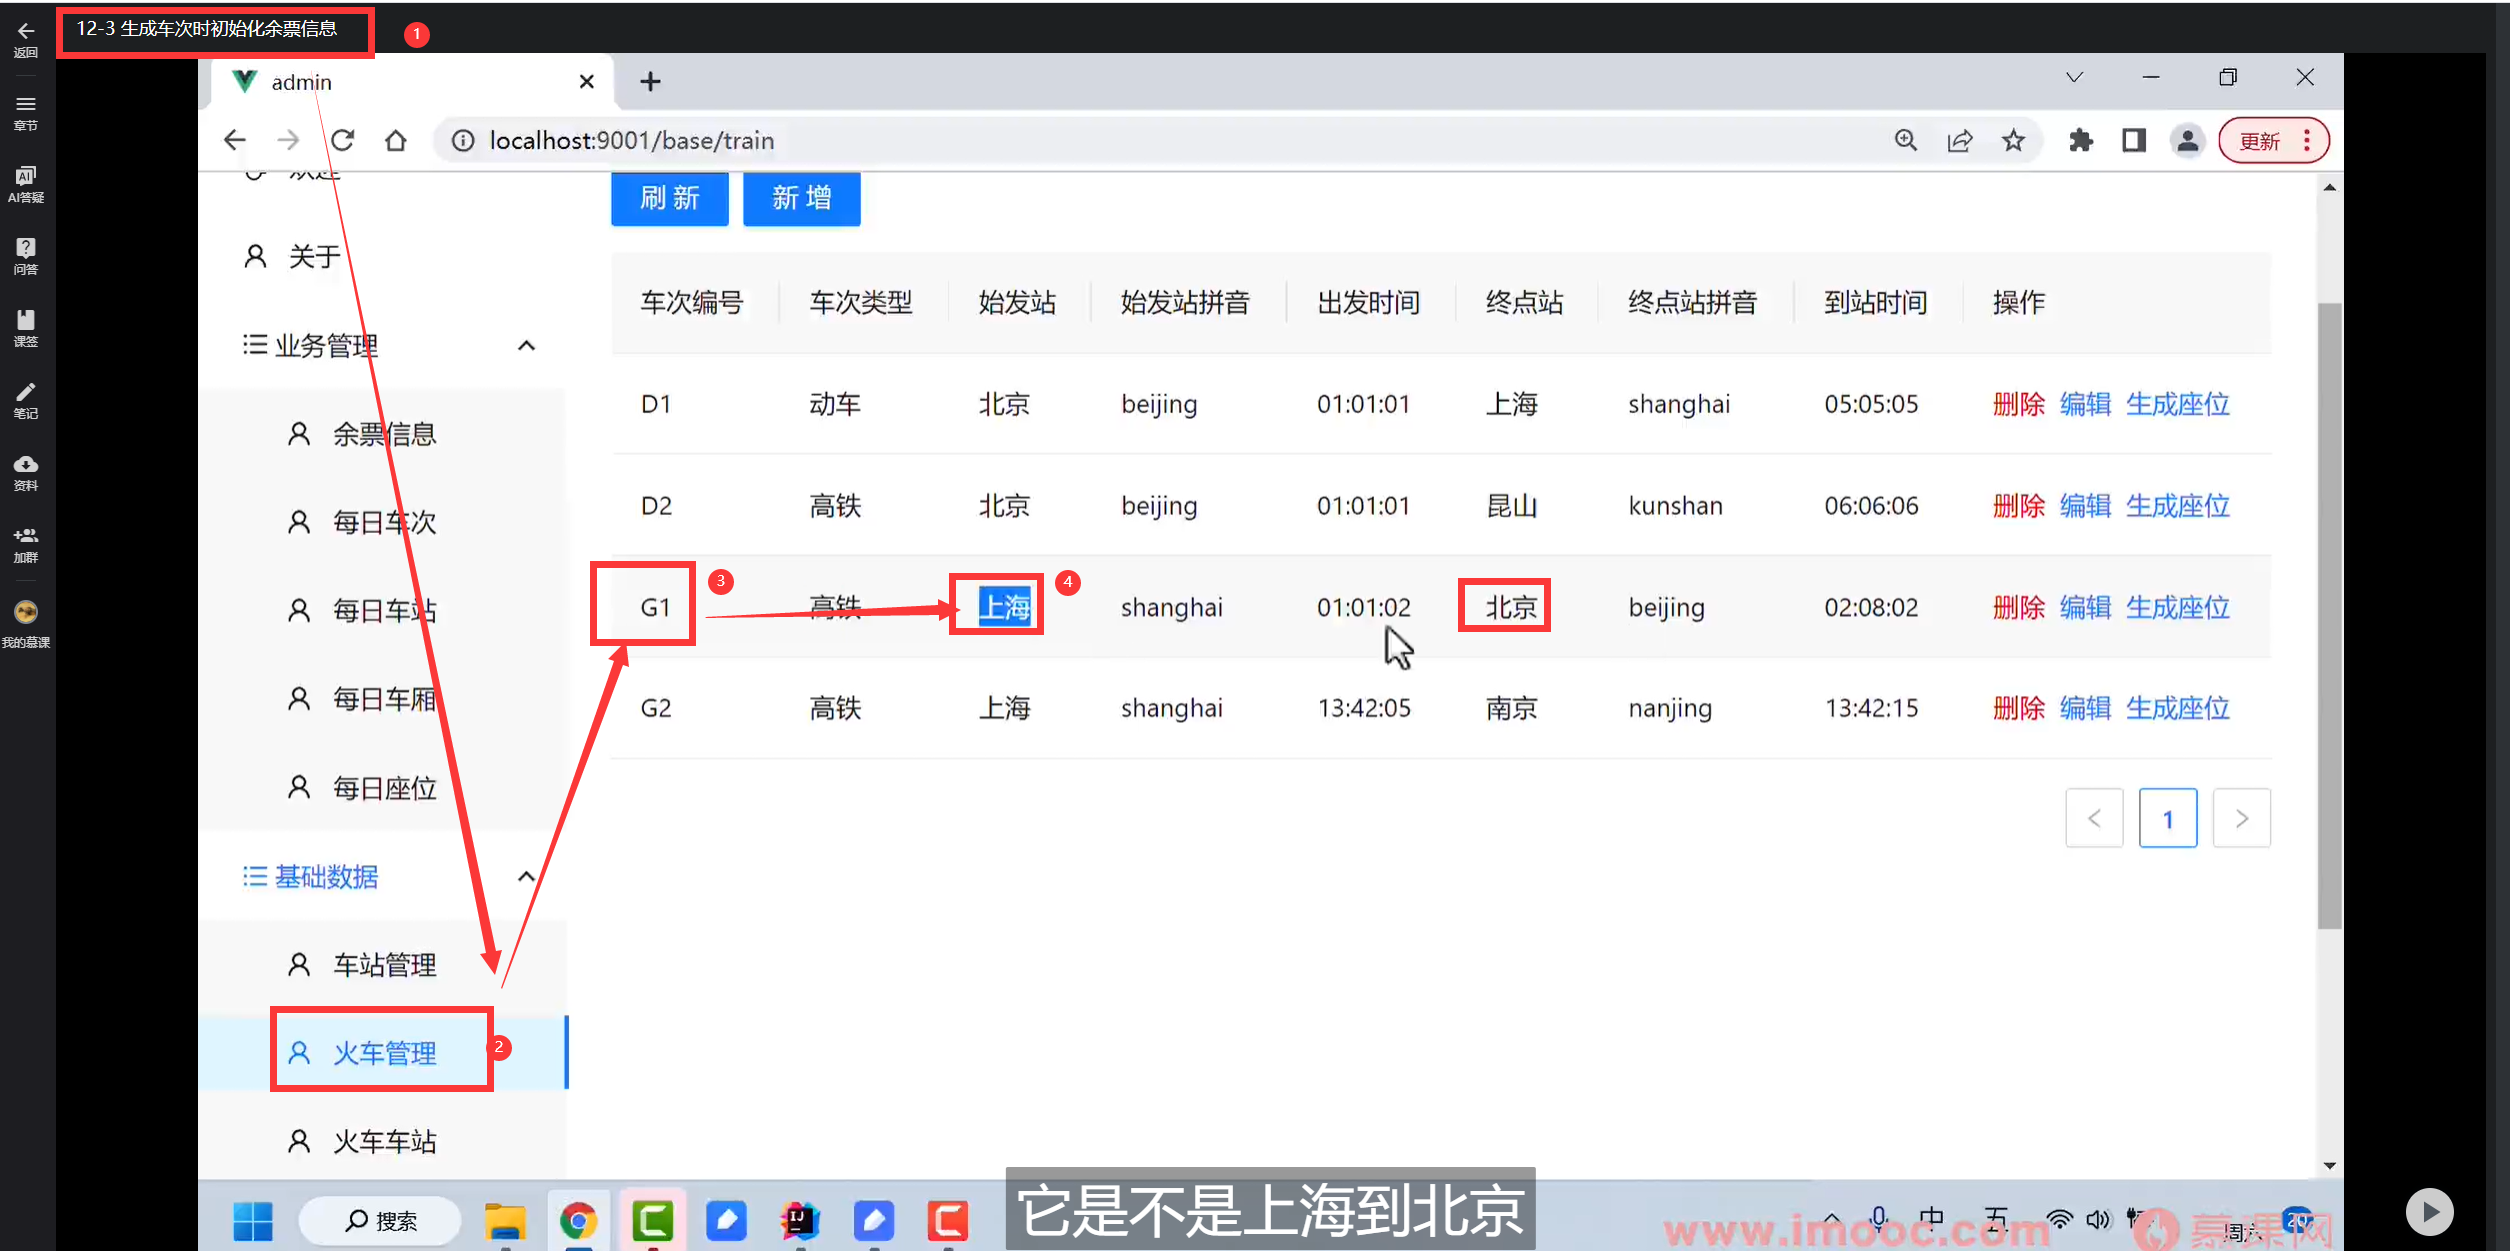Click the 加群 join group icon
Viewport: 2510px width, 1251px height.
pos(26,536)
